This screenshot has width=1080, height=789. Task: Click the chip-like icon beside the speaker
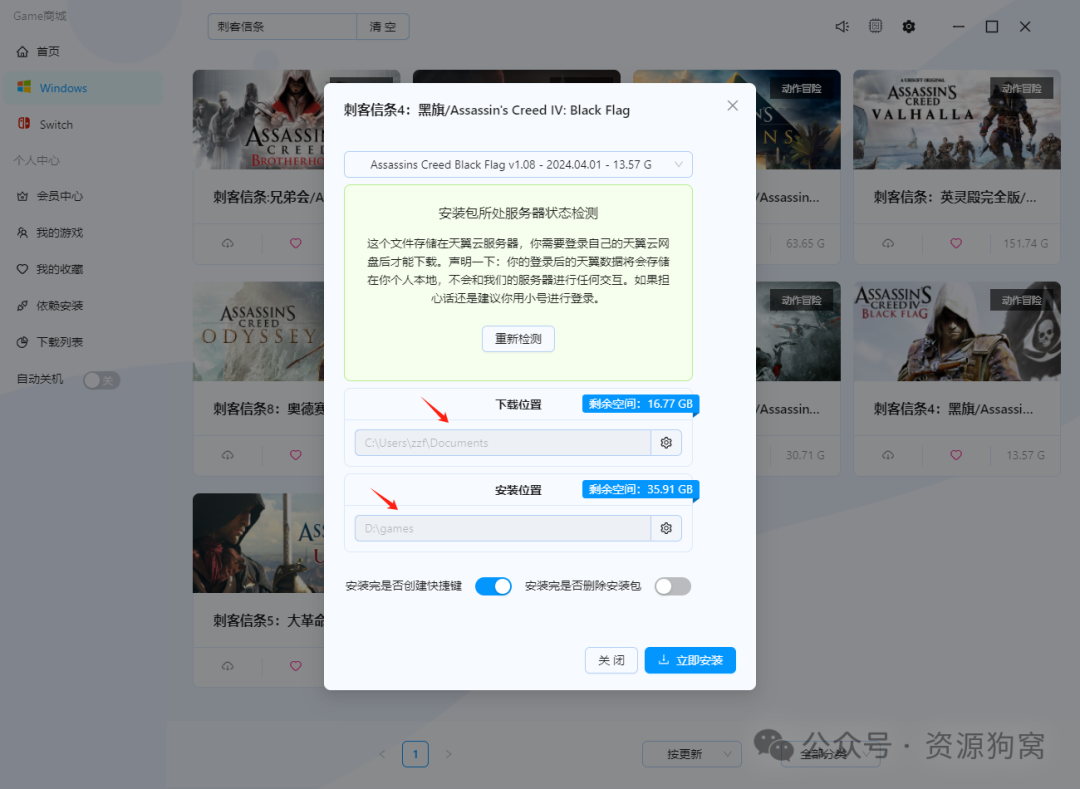click(x=875, y=26)
